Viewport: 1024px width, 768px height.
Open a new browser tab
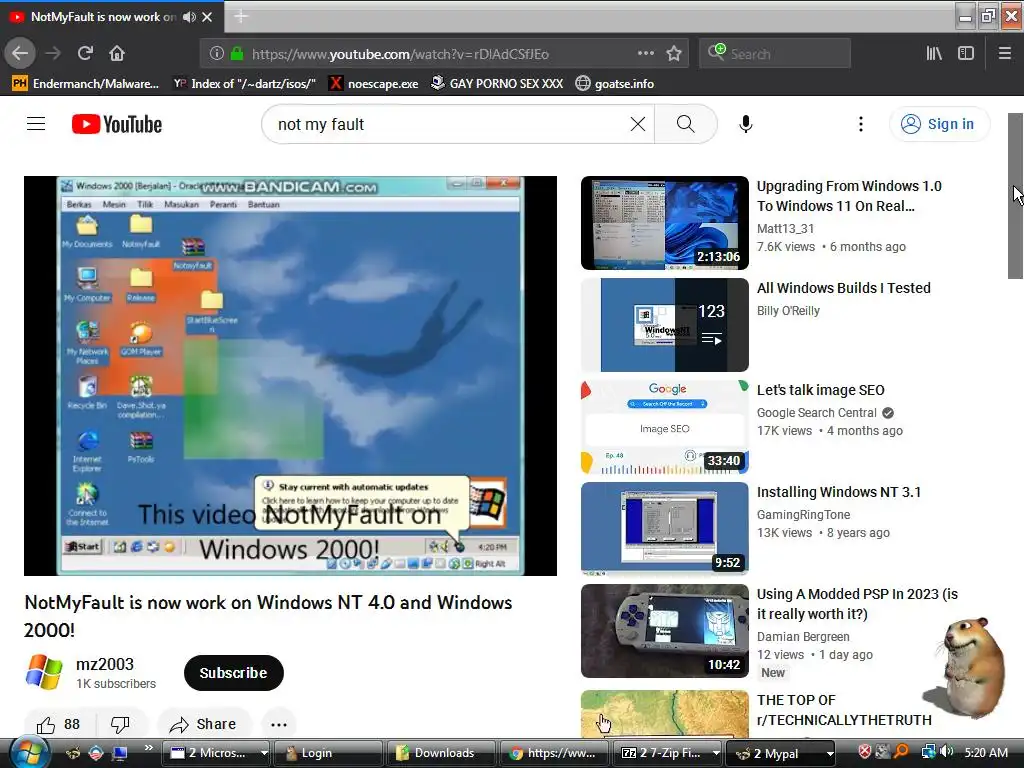[240, 16]
